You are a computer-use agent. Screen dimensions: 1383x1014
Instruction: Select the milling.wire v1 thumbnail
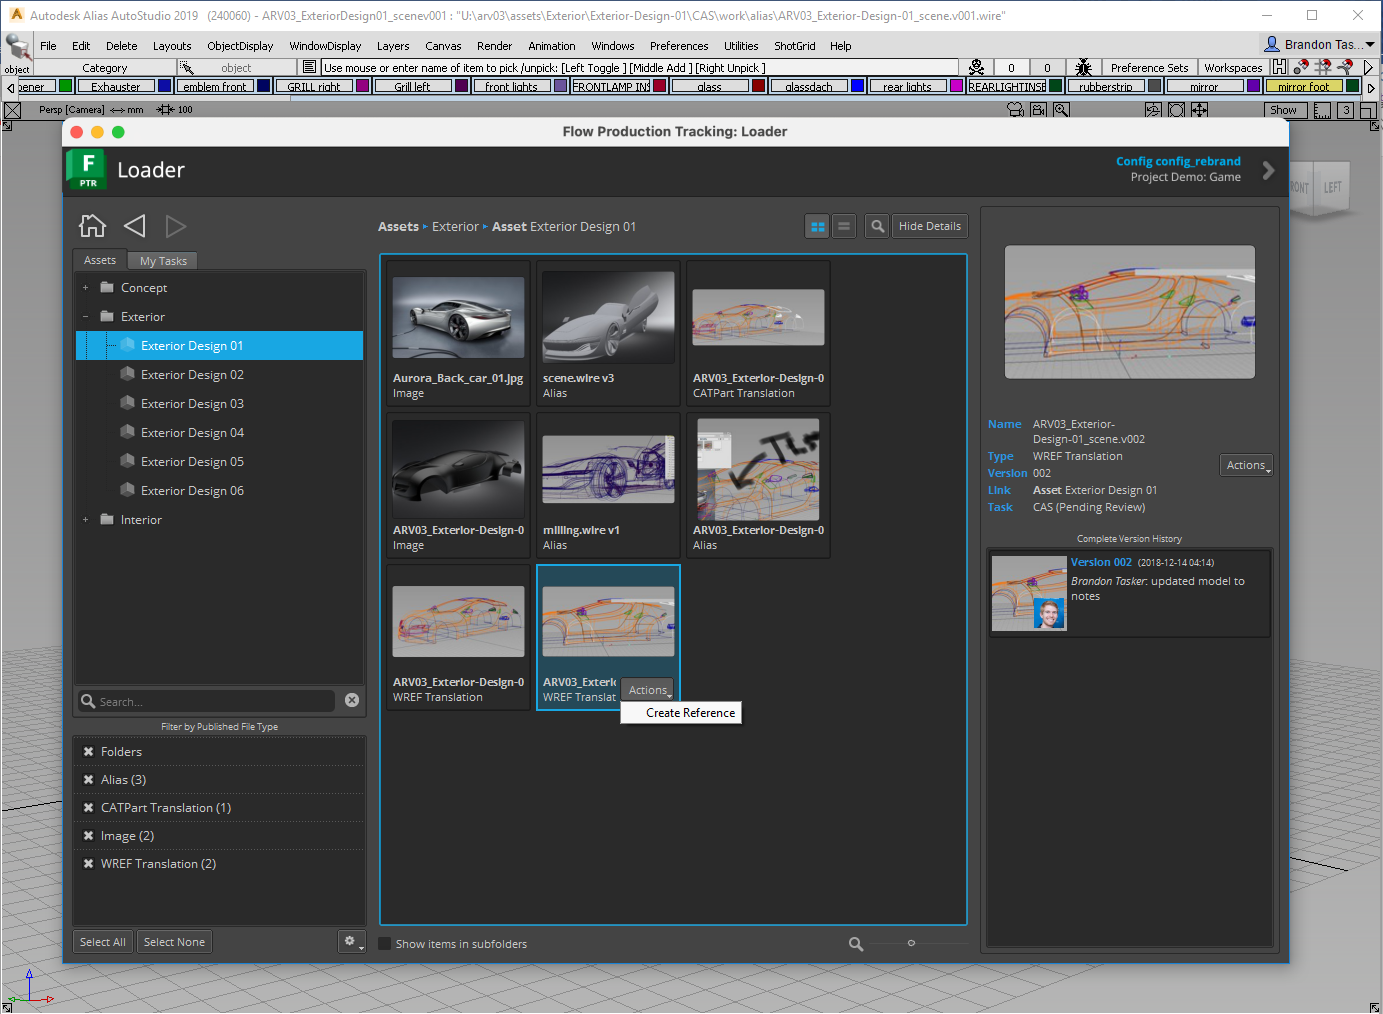[x=608, y=485]
